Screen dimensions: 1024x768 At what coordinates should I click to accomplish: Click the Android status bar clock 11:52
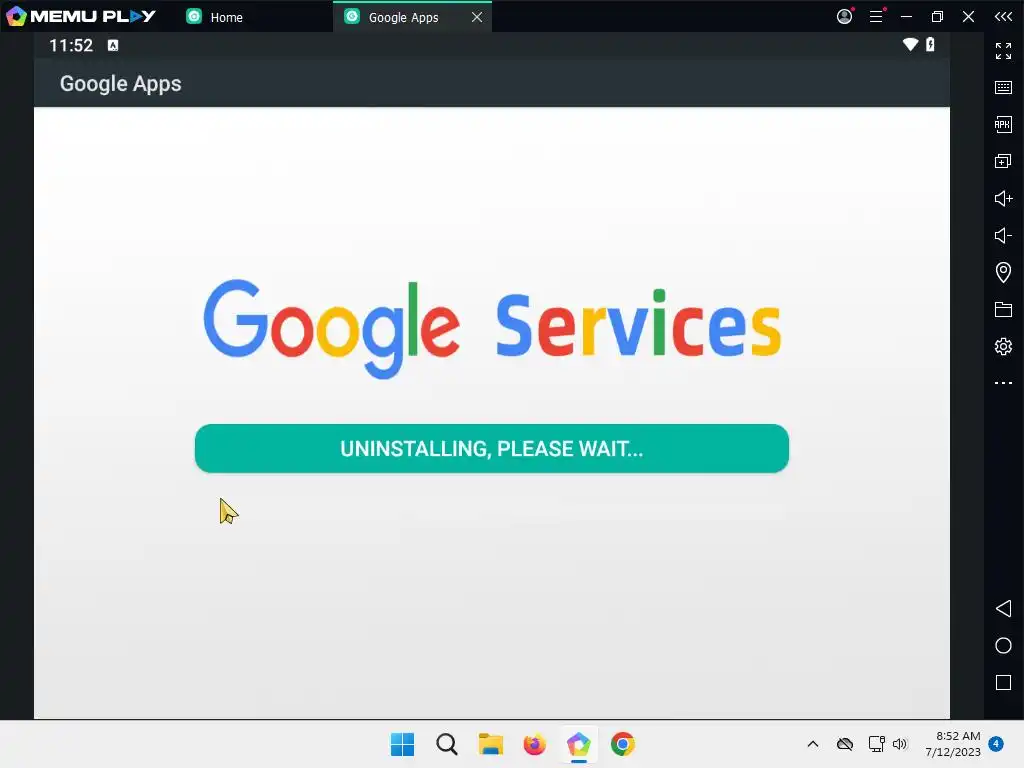[71, 45]
